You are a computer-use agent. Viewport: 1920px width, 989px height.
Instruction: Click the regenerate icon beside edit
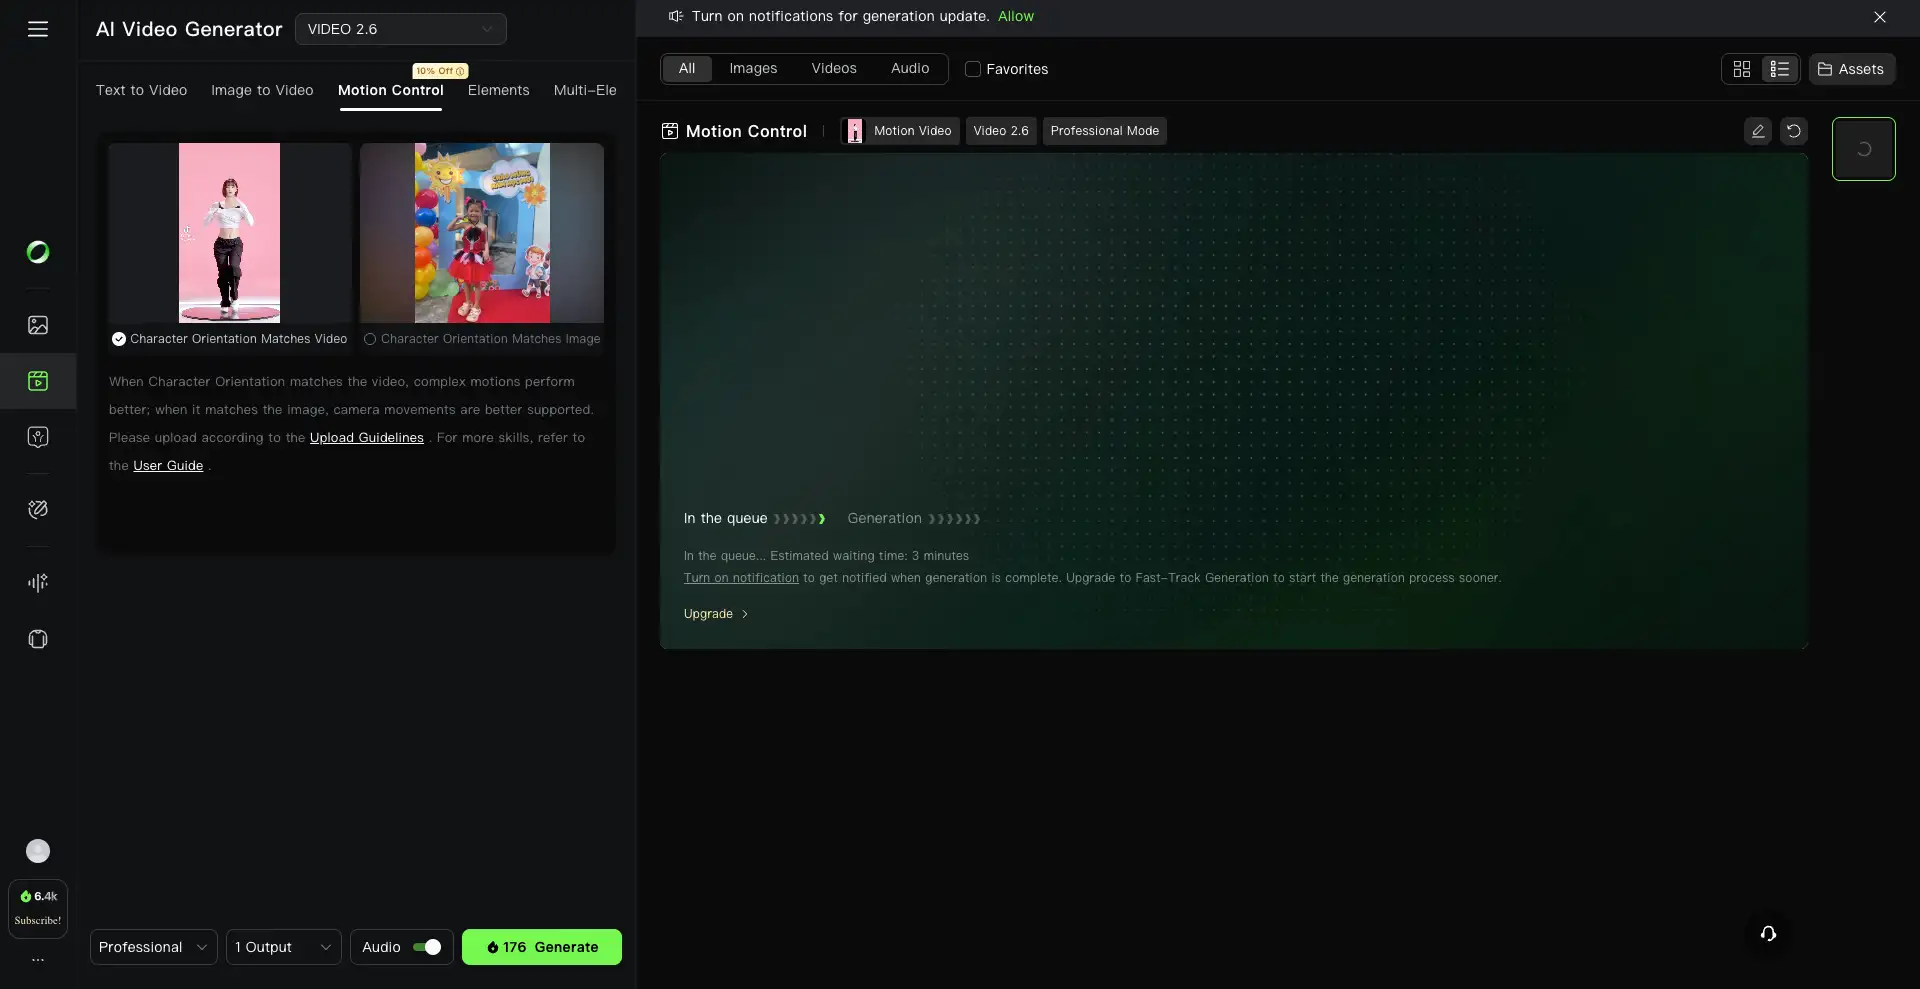[1793, 131]
